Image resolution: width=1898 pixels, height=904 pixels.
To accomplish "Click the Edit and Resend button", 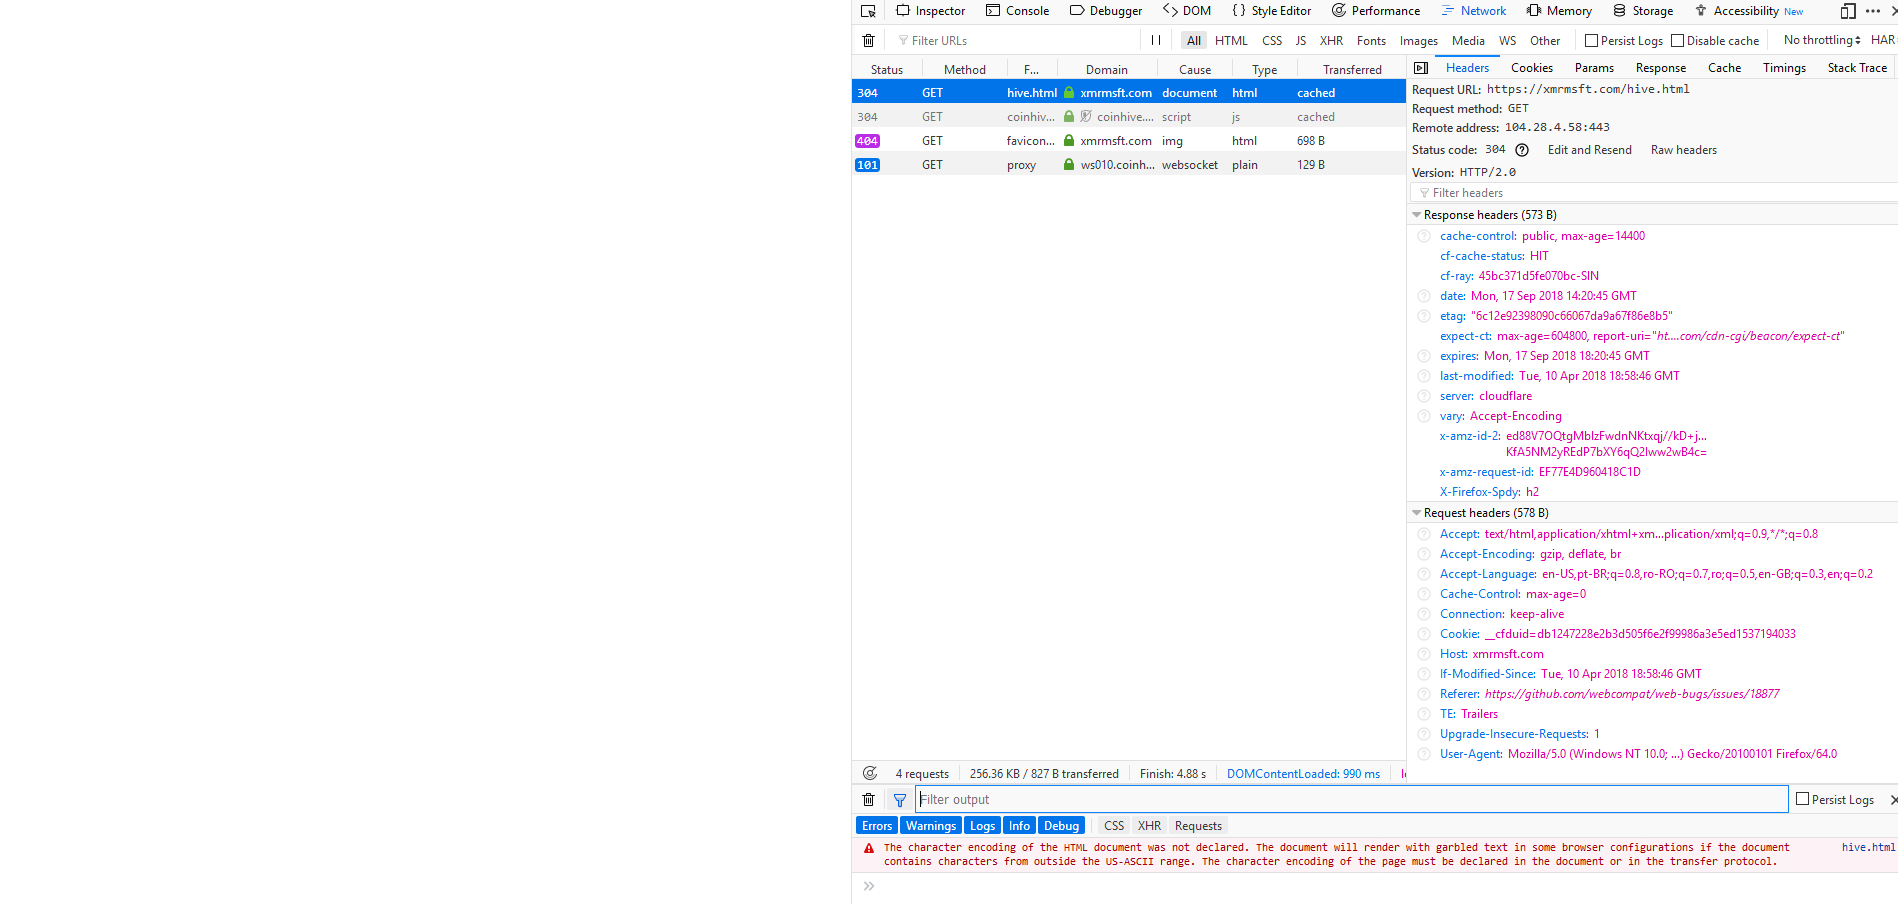I will [x=1589, y=150].
